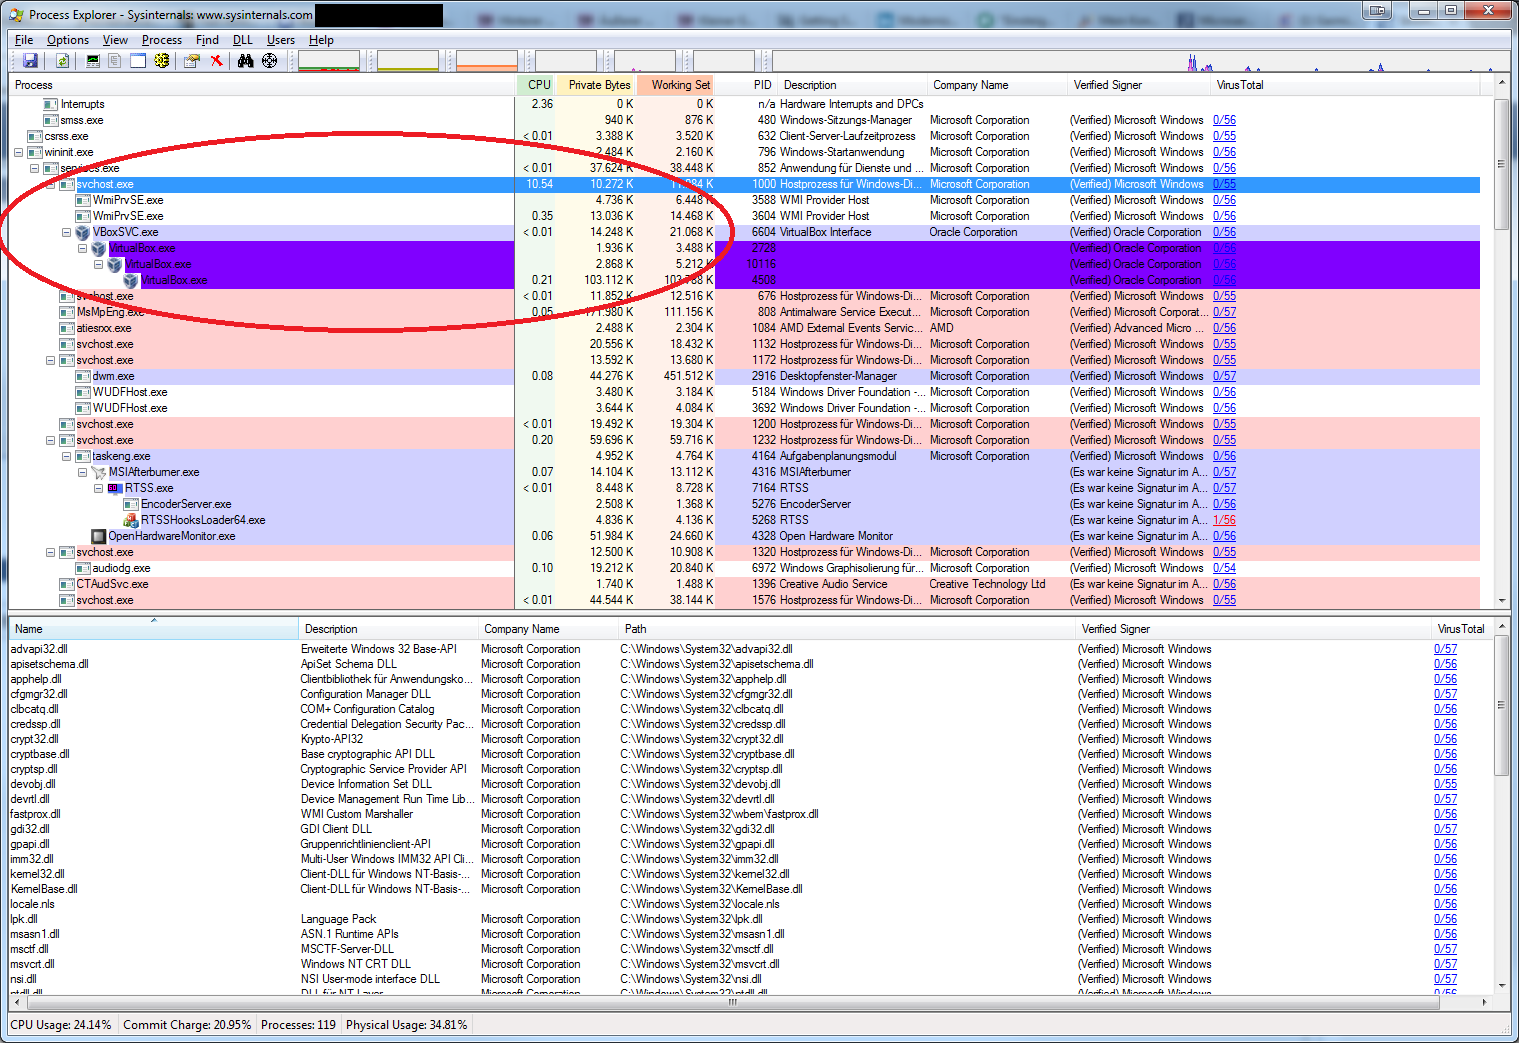Sort processes by CPU column header
This screenshot has height=1043, width=1519.
click(x=536, y=85)
